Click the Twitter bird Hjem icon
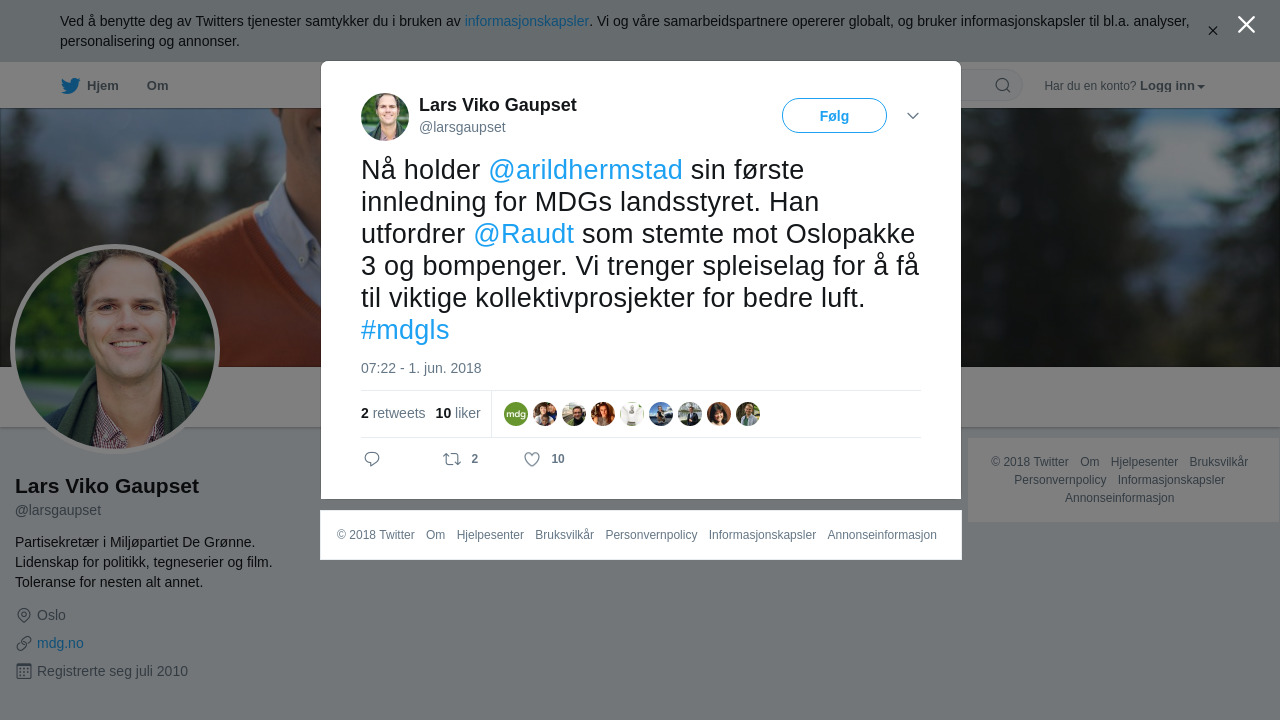Screen dimensions: 1280x720 coord(70,86)
